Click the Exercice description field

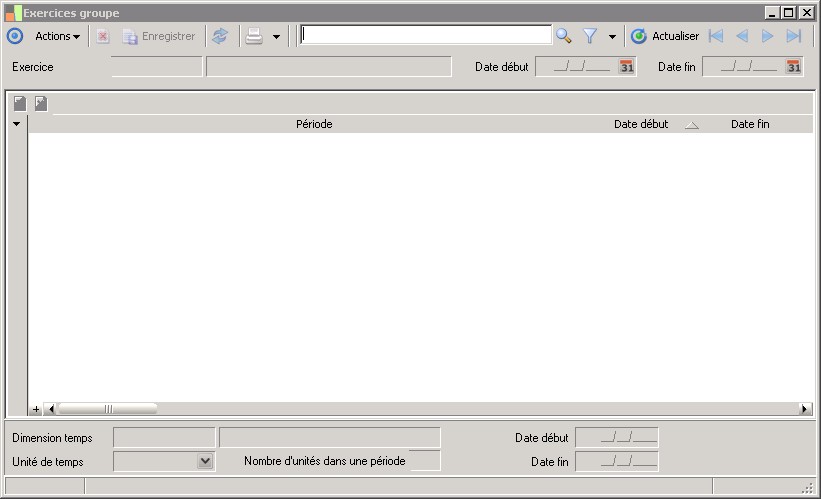(x=329, y=66)
